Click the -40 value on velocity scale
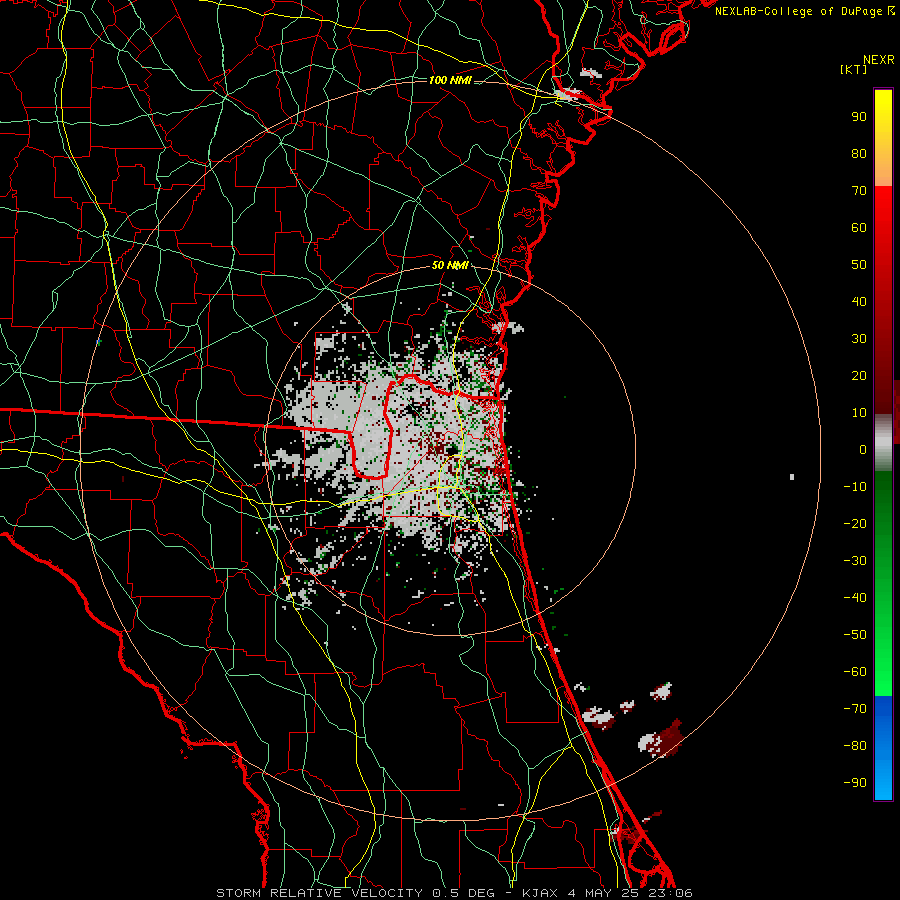Screen dimensions: 900x900 click(855, 598)
